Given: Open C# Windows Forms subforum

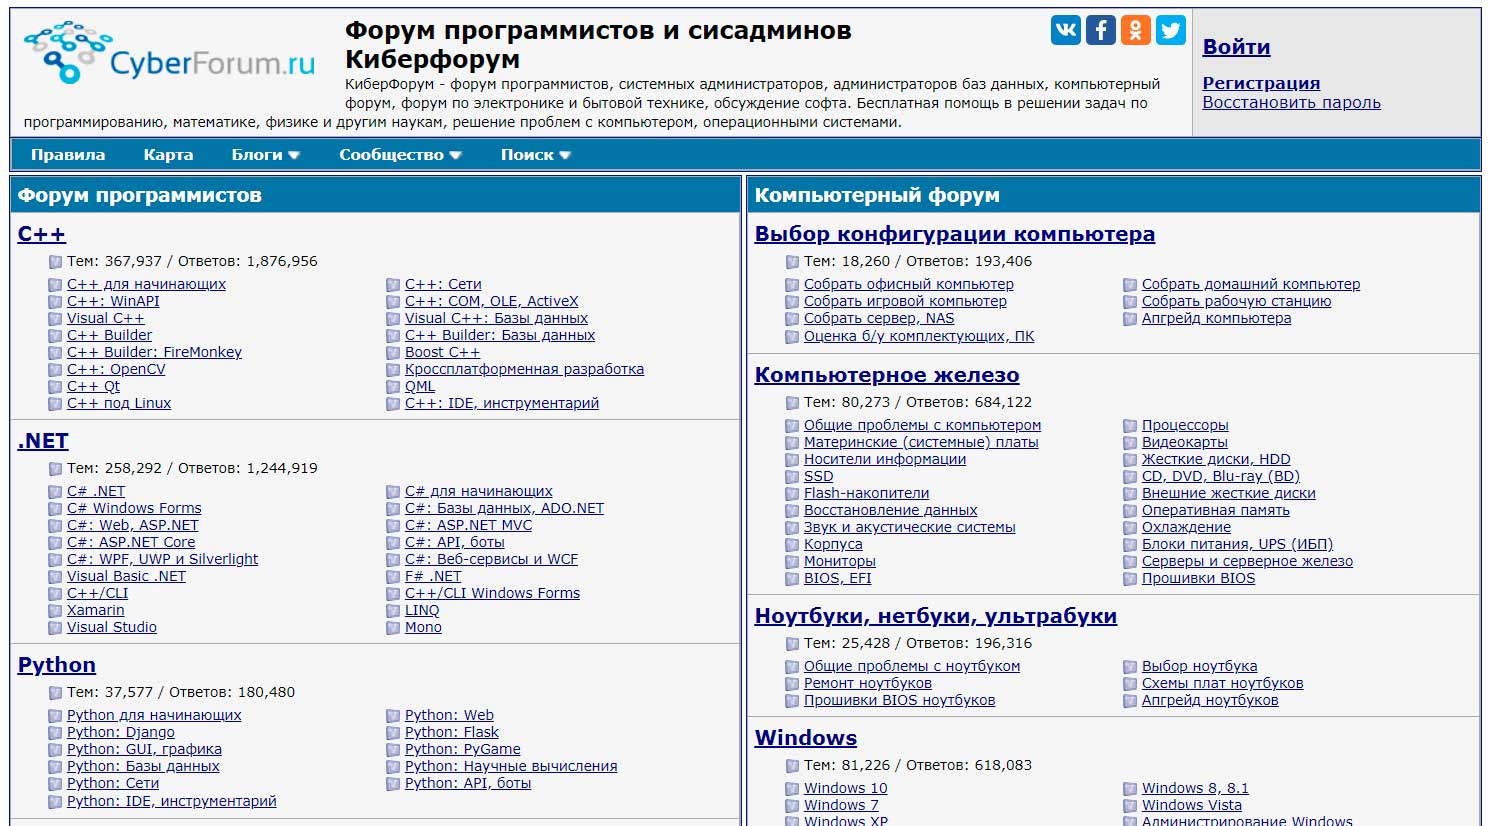Looking at the screenshot, I should click(x=134, y=508).
